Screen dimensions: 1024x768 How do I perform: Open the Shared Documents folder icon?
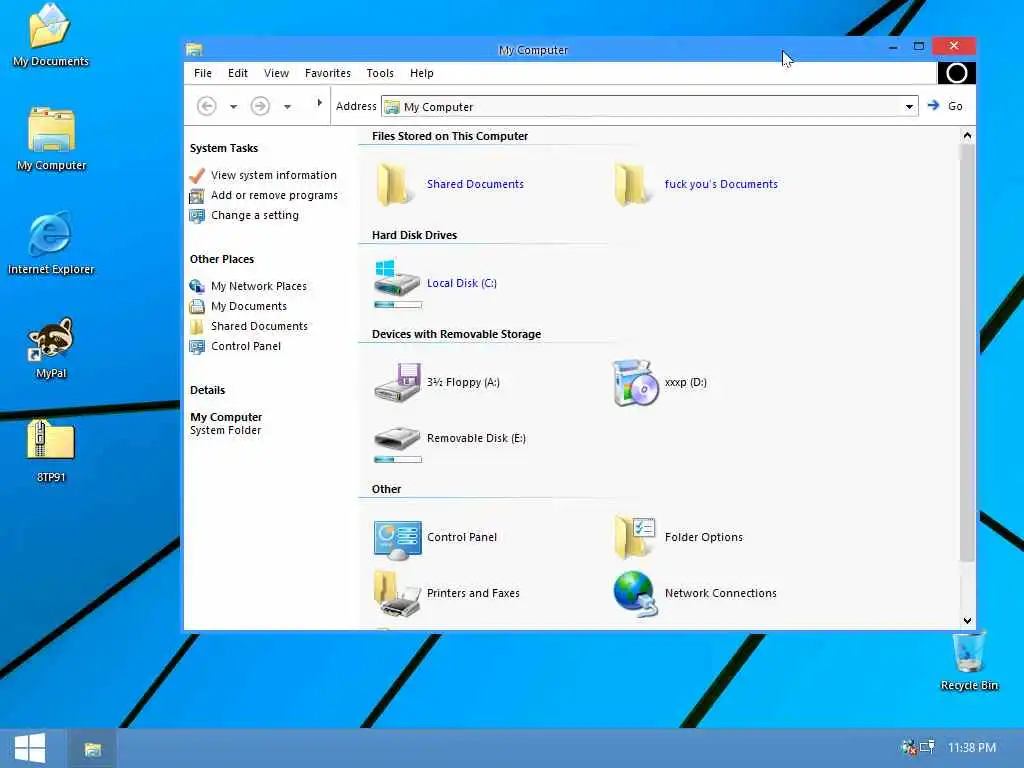click(x=394, y=184)
